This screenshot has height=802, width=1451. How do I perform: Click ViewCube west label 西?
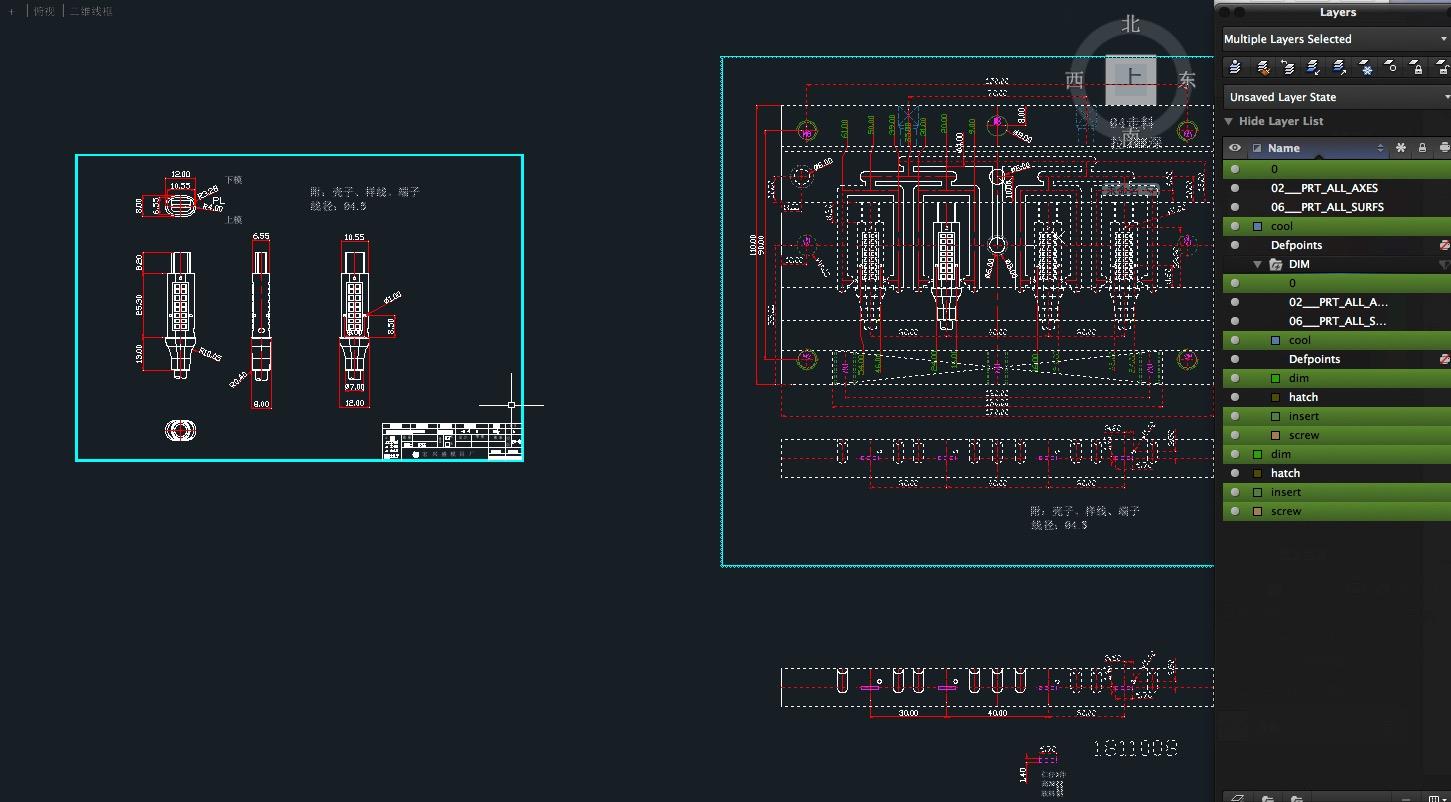(1075, 80)
